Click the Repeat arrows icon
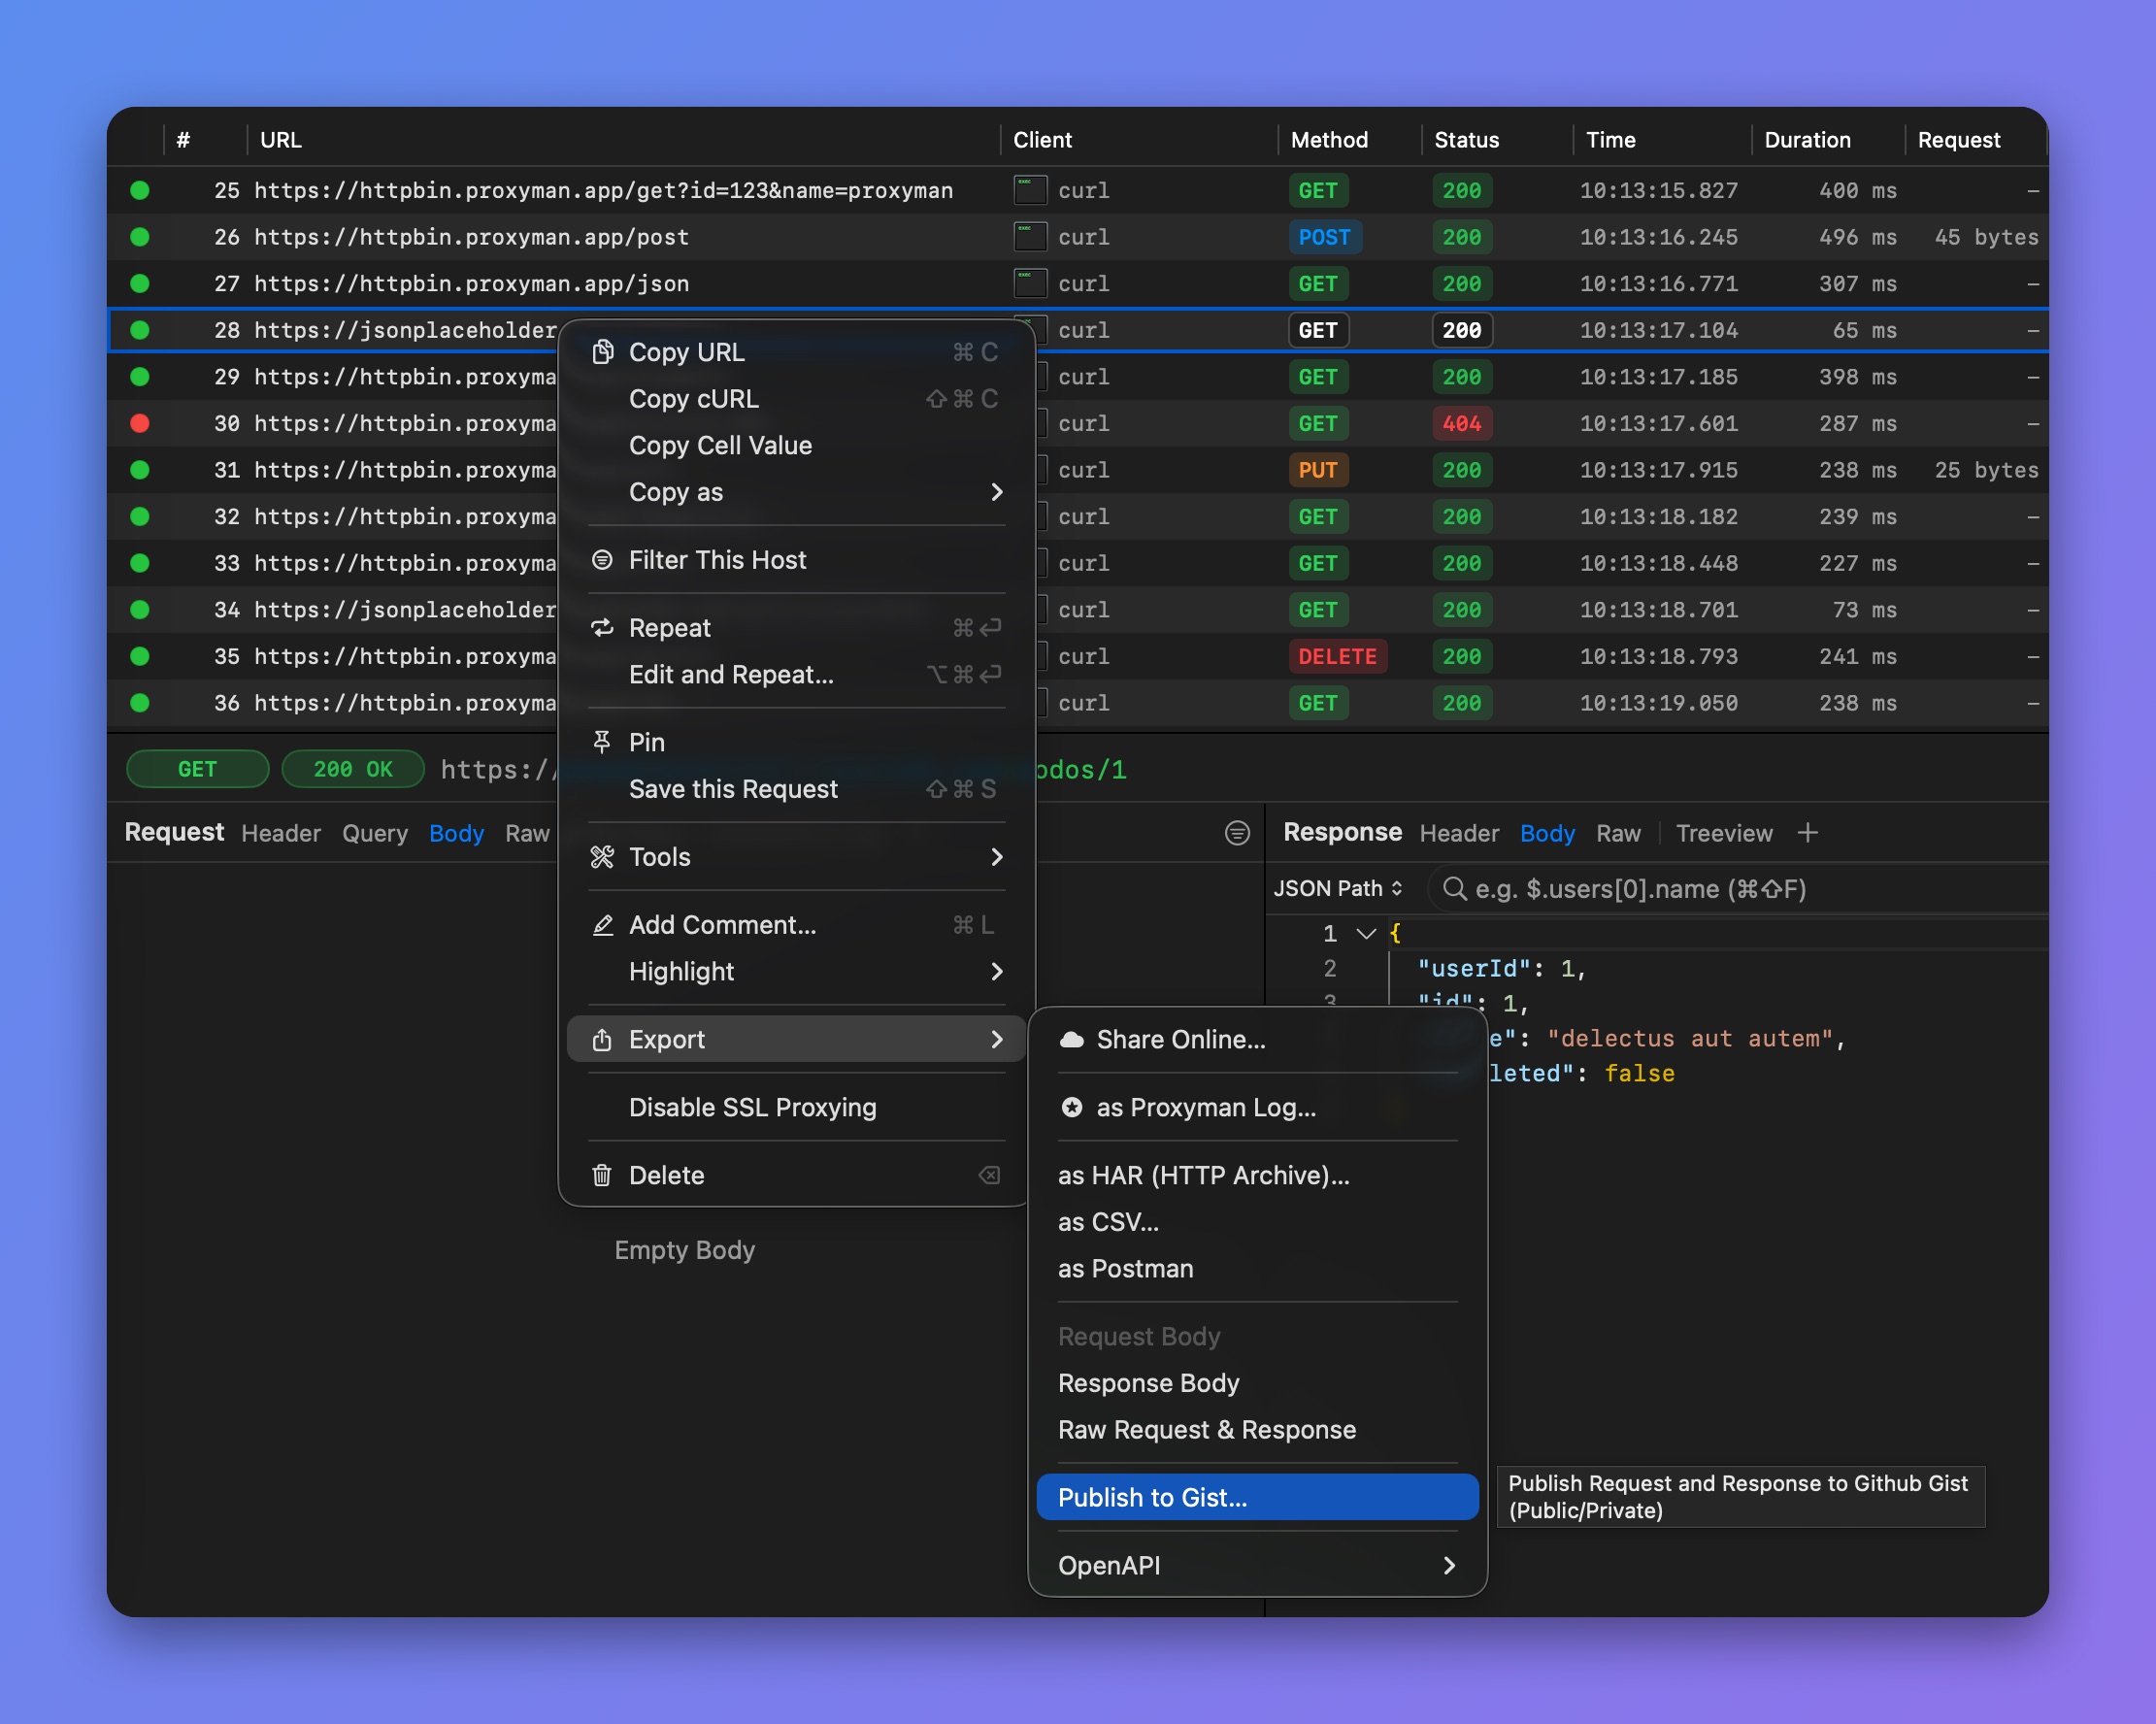Image resolution: width=2156 pixels, height=1724 pixels. (x=602, y=628)
